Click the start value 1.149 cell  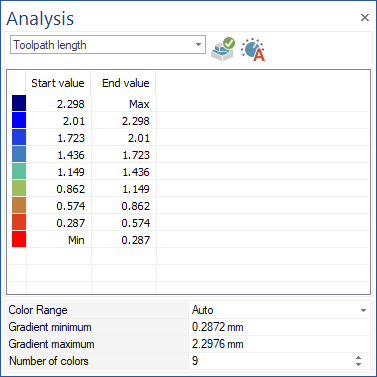(58, 172)
